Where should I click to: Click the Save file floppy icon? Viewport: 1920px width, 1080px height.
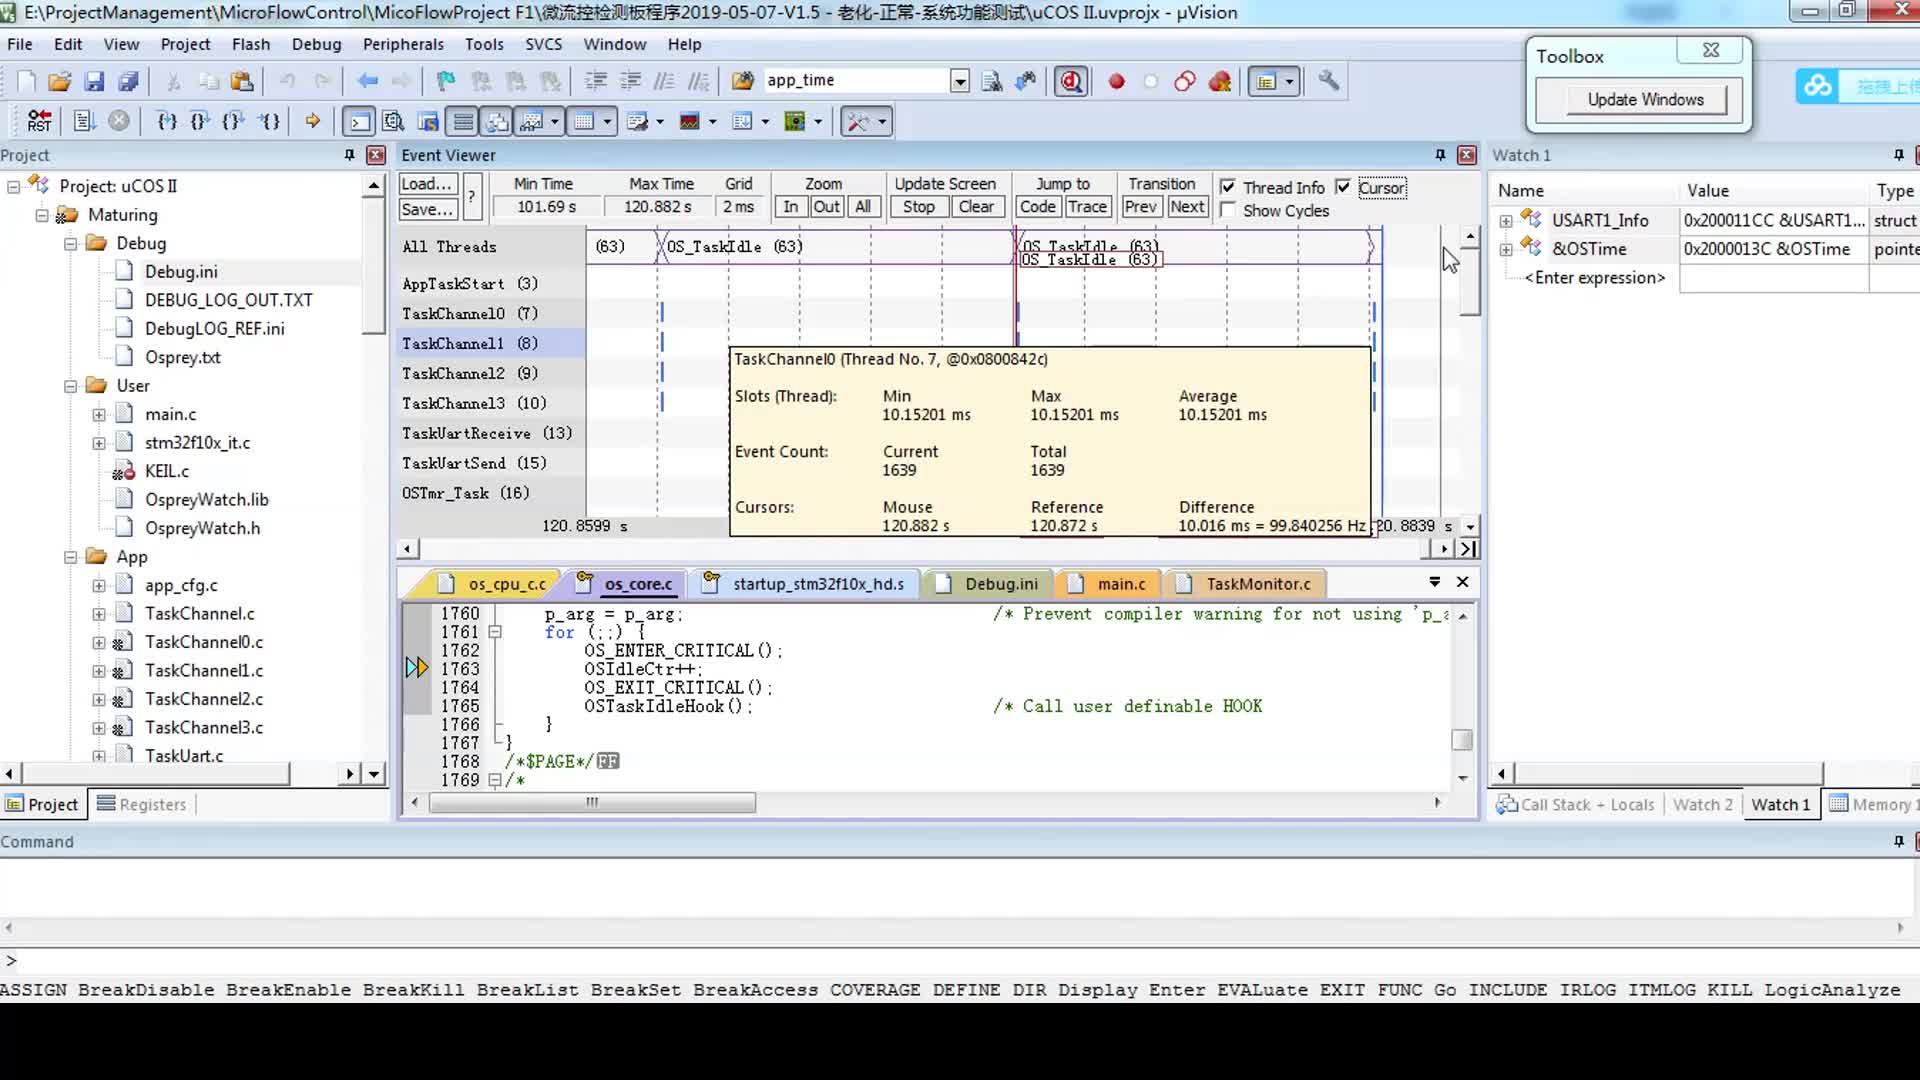pyautogui.click(x=94, y=81)
